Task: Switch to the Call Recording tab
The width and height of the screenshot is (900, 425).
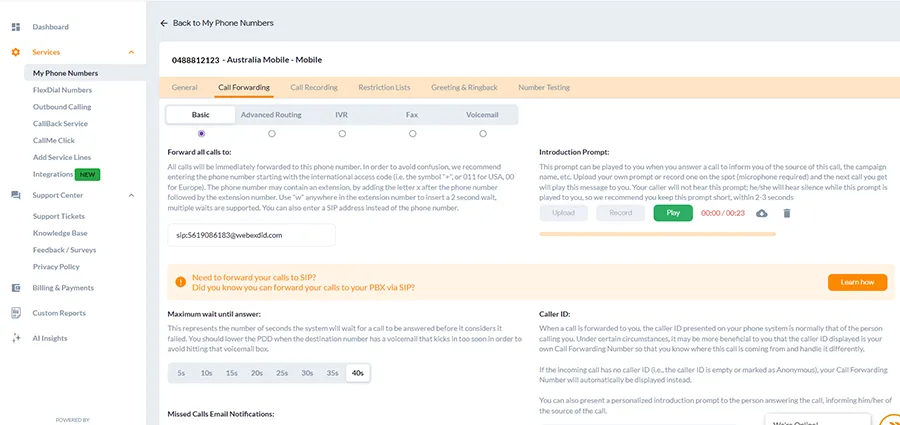Action: pos(313,88)
